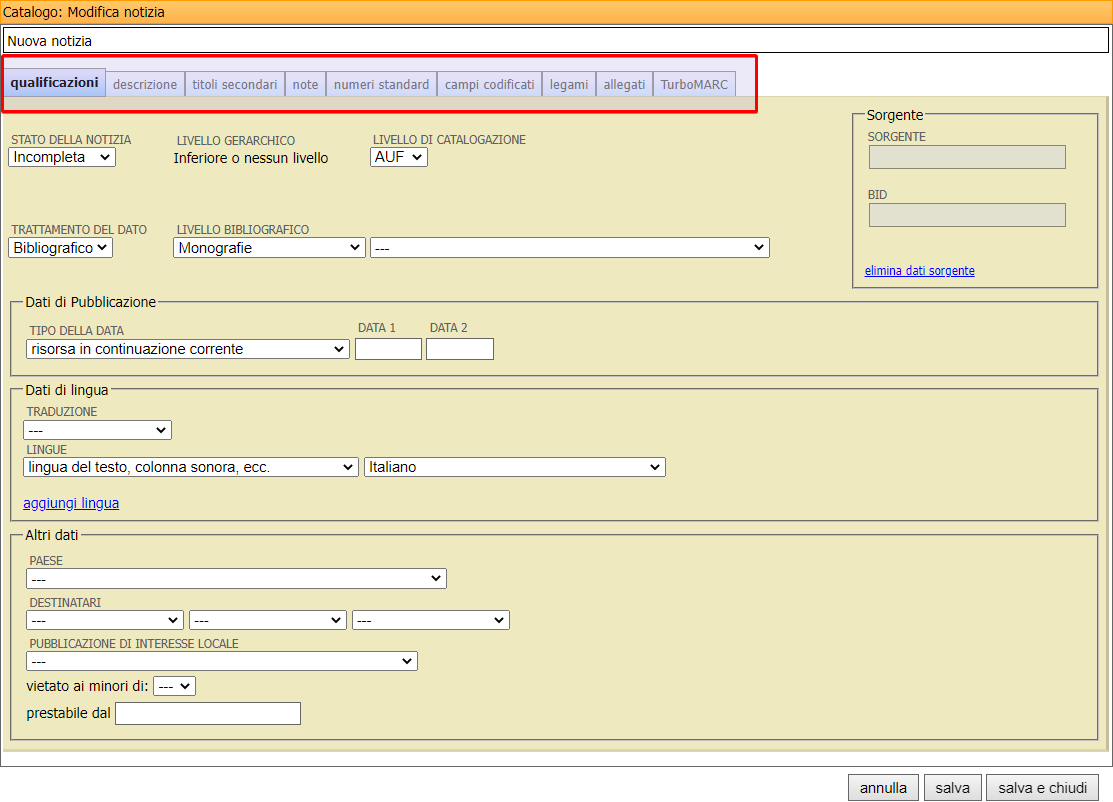Expand the Stato della notizia dropdown
The height and width of the screenshot is (802, 1113).
tap(62, 157)
